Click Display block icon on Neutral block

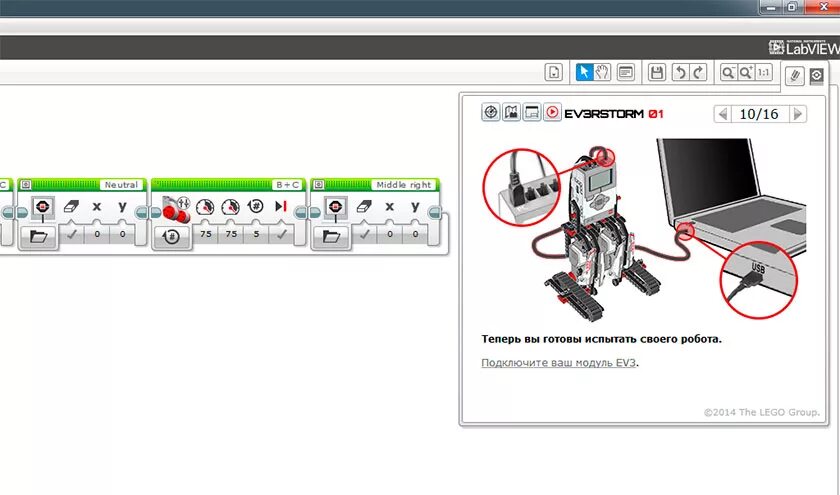(x=43, y=207)
